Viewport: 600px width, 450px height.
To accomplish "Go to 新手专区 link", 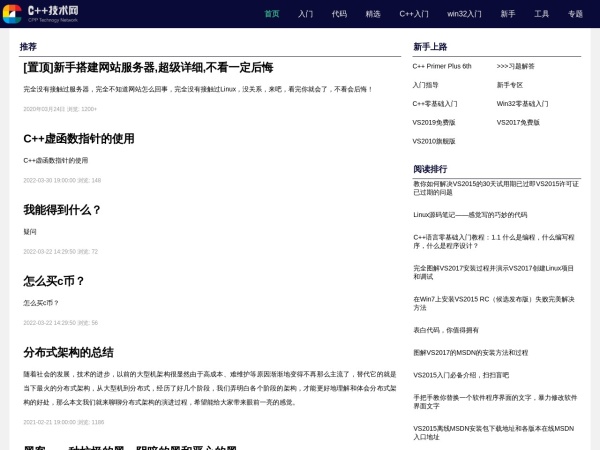I will pyautogui.click(x=510, y=85).
